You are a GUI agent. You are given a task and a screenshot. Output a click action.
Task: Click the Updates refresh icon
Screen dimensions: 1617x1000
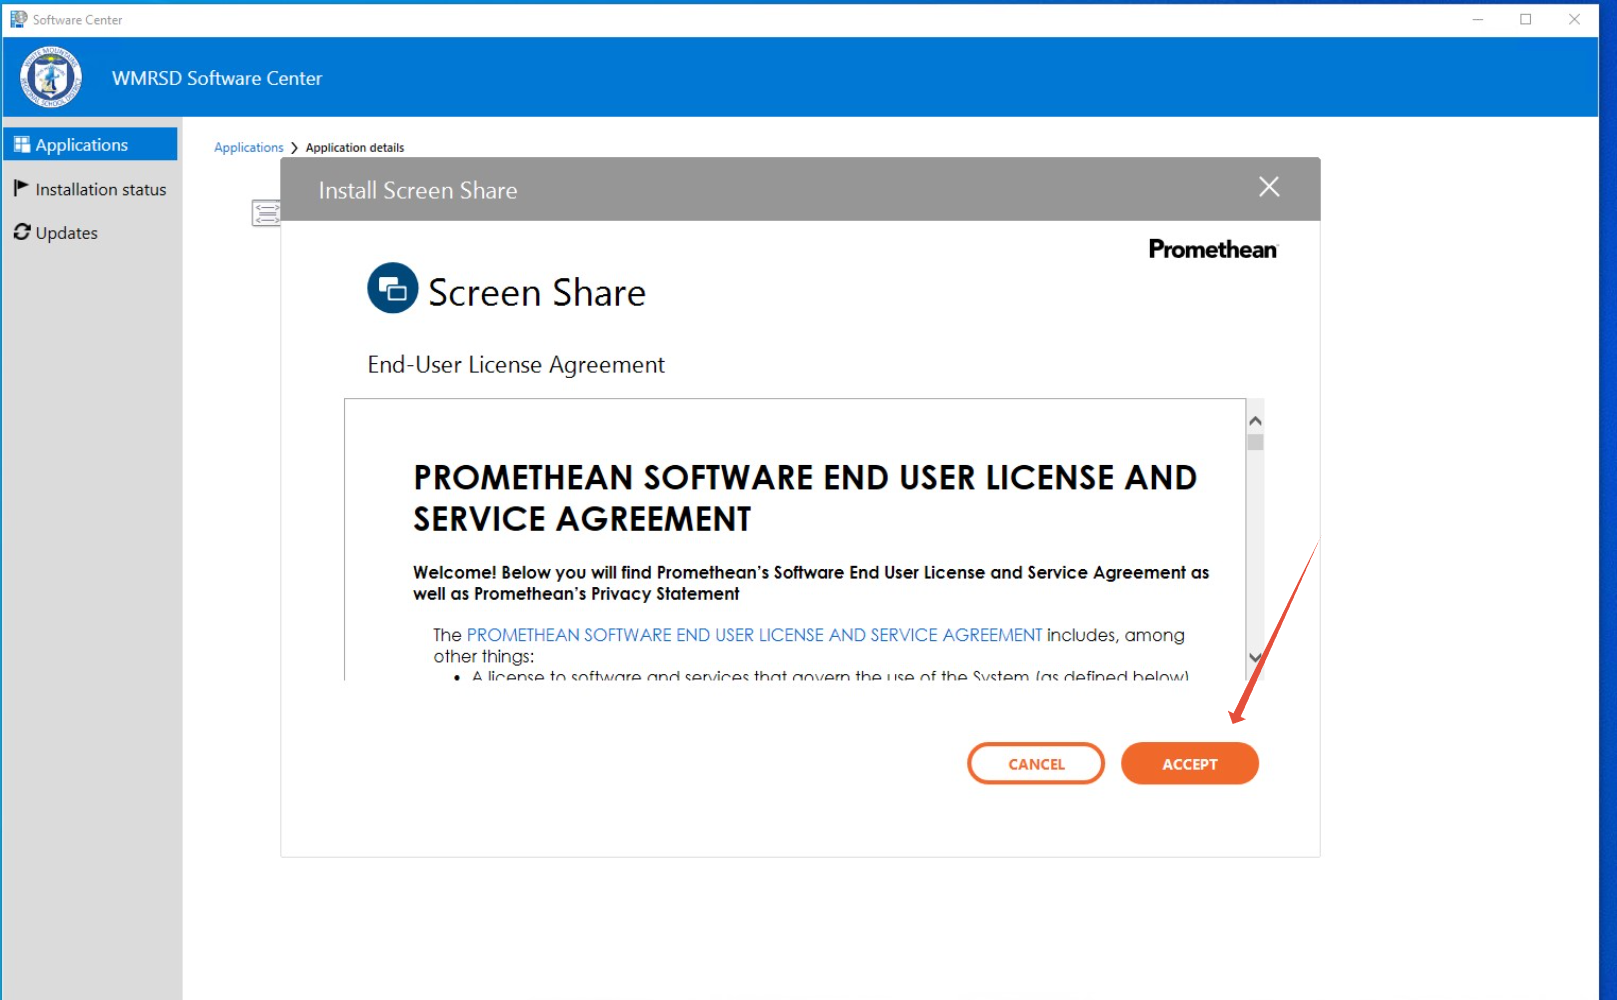click(x=22, y=232)
